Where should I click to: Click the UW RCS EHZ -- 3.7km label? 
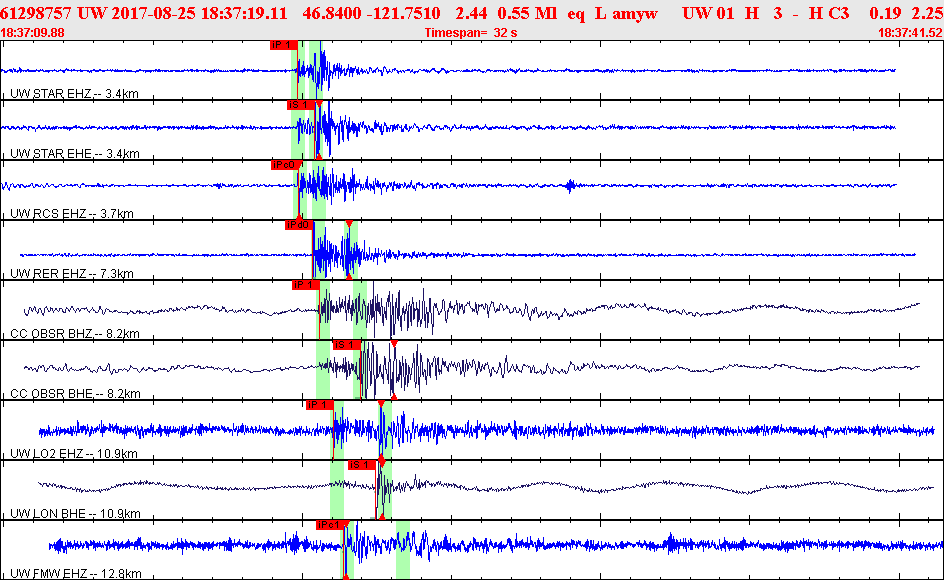72,213
